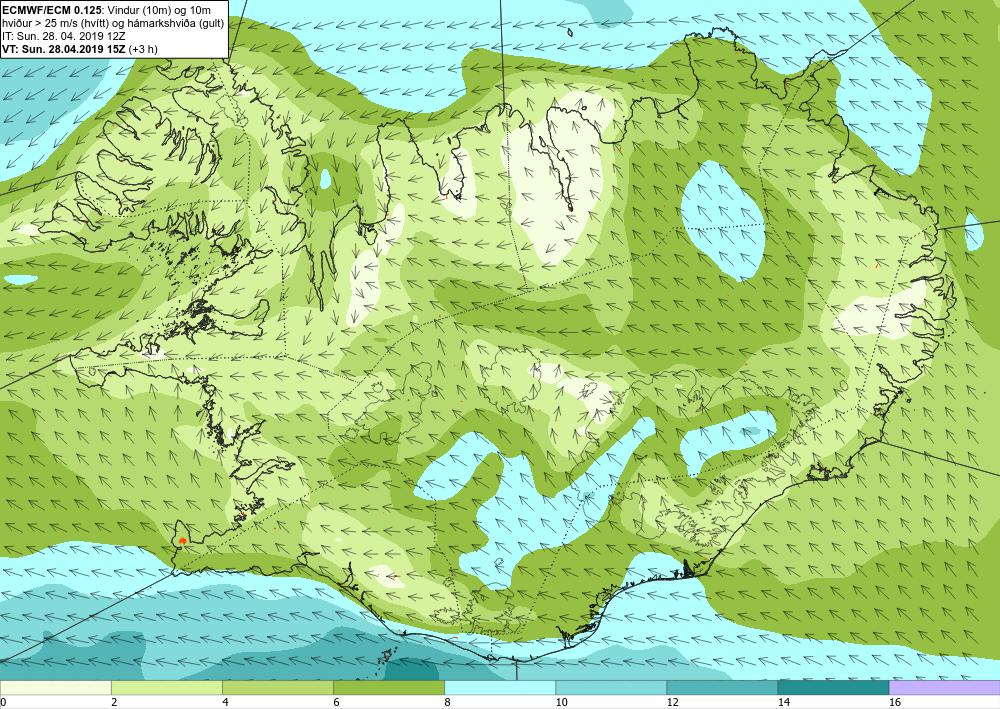
Task: Click the 0–2 m/s pale legend swatch
Action: (55, 687)
